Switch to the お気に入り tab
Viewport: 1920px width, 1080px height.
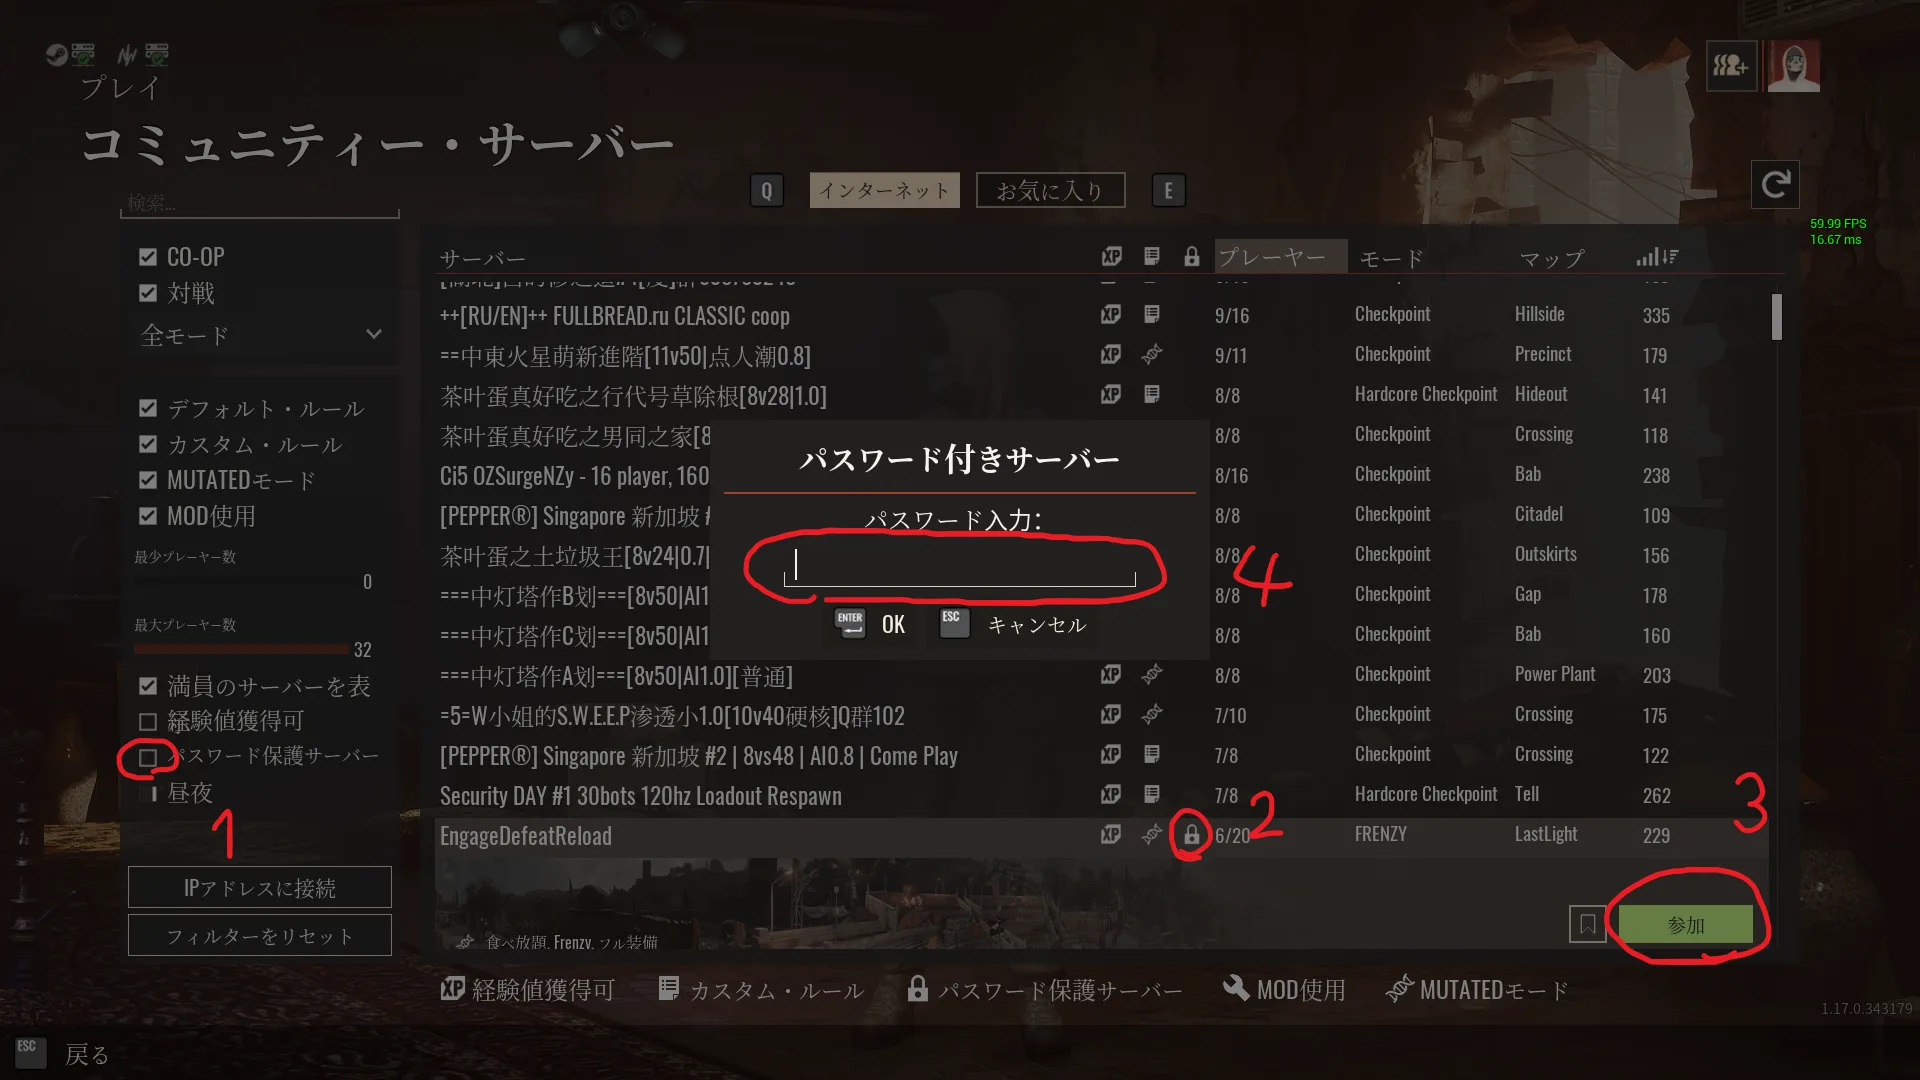click(1050, 190)
